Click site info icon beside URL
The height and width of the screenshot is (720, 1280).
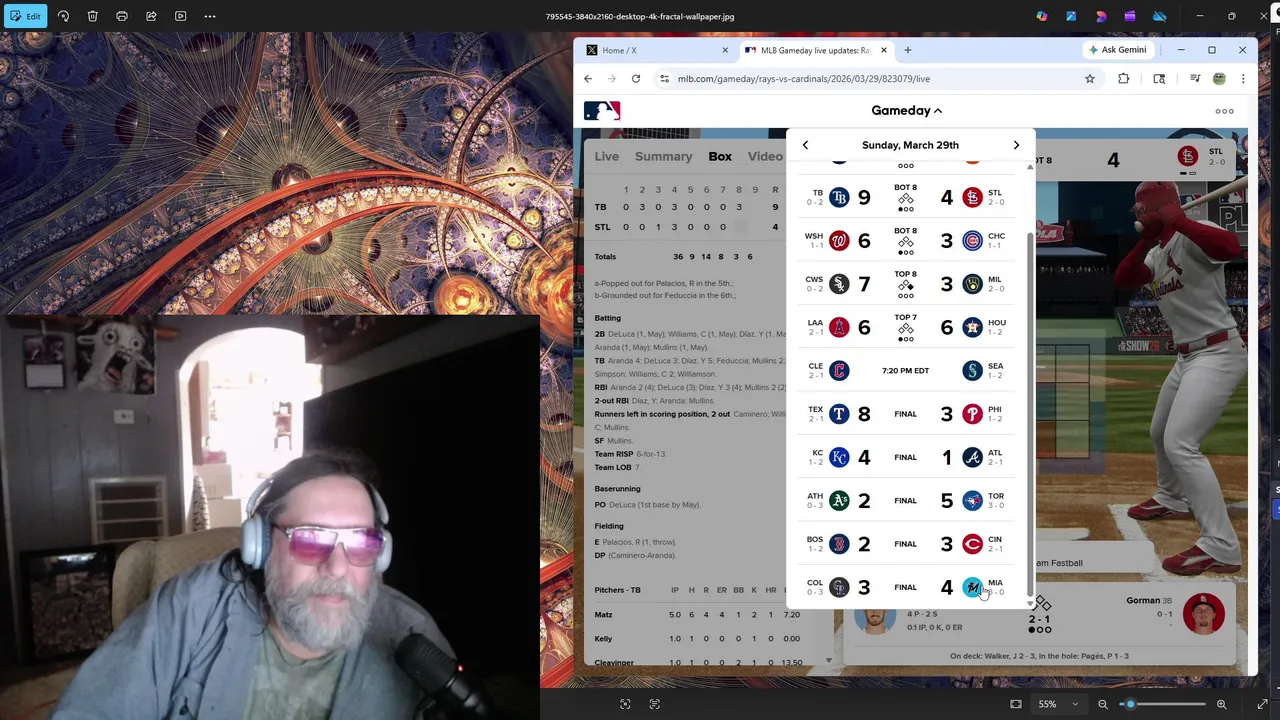(x=664, y=79)
